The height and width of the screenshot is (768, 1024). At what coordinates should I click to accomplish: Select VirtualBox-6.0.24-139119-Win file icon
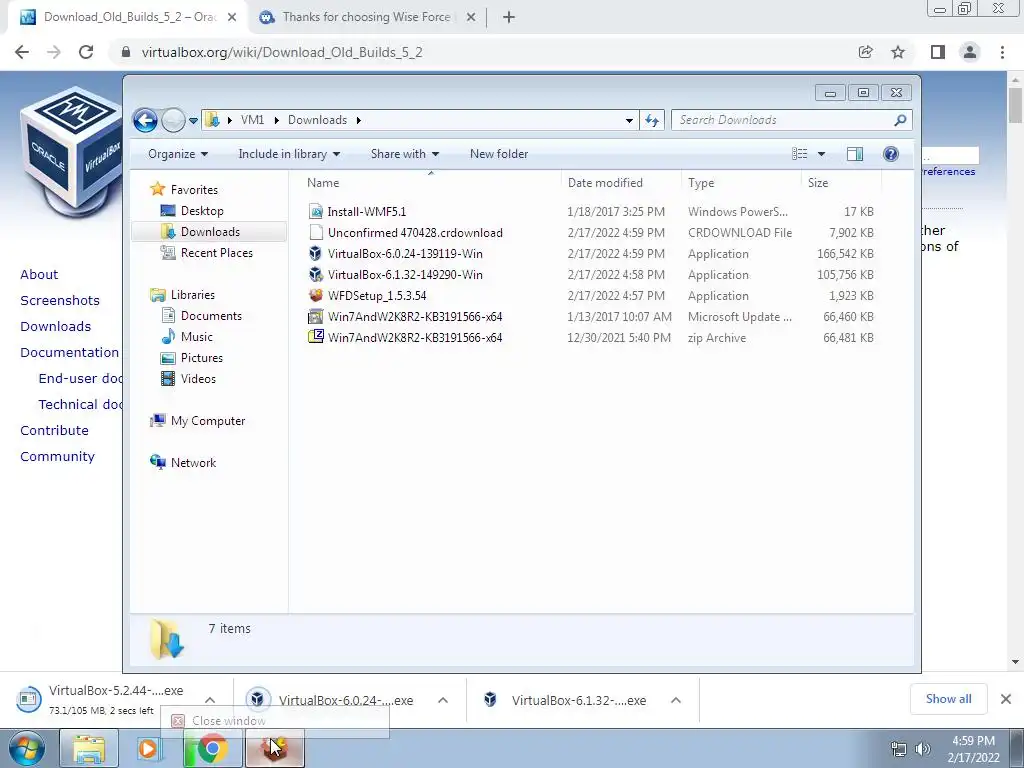click(316, 253)
